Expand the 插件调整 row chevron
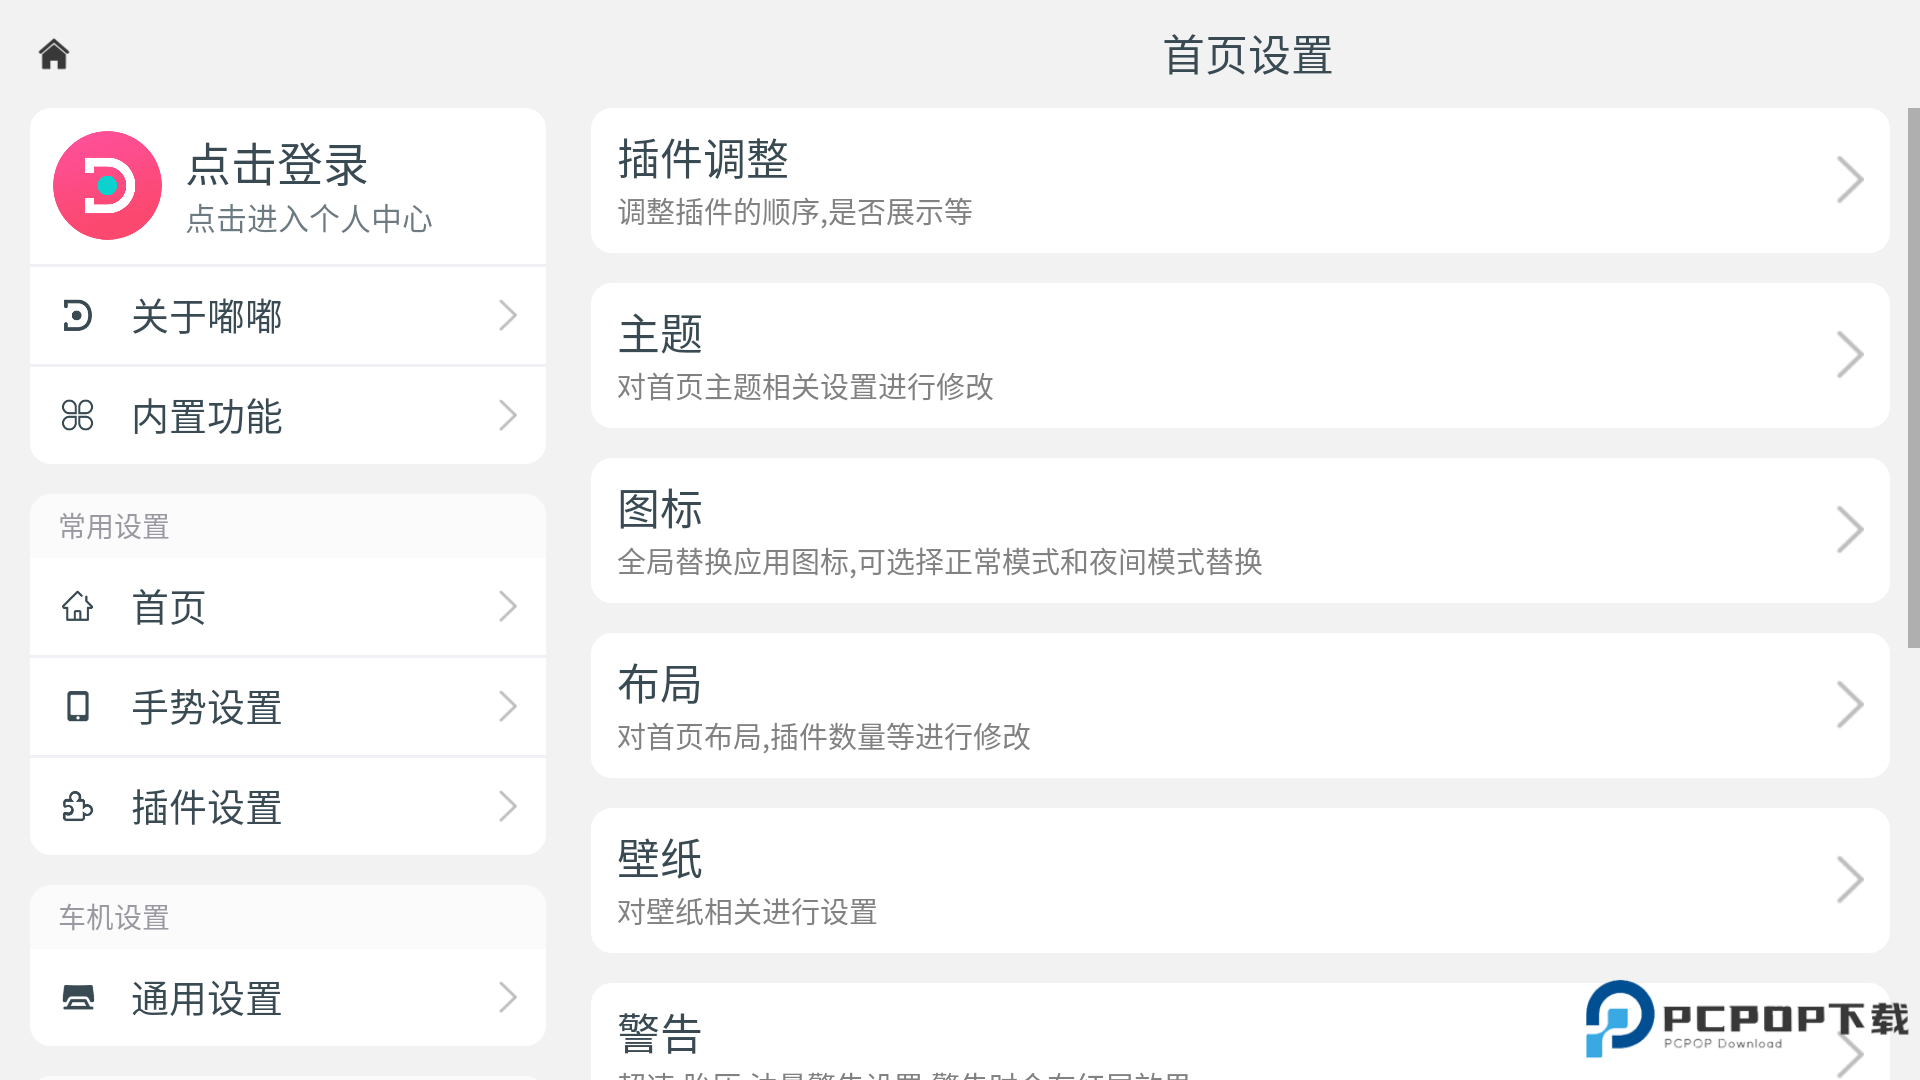This screenshot has width=1920, height=1080. 1849,181
